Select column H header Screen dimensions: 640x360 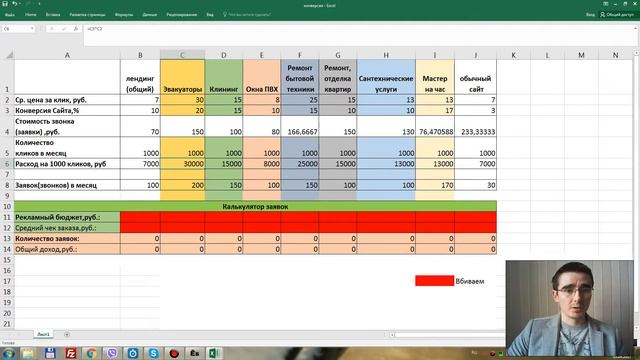386,55
